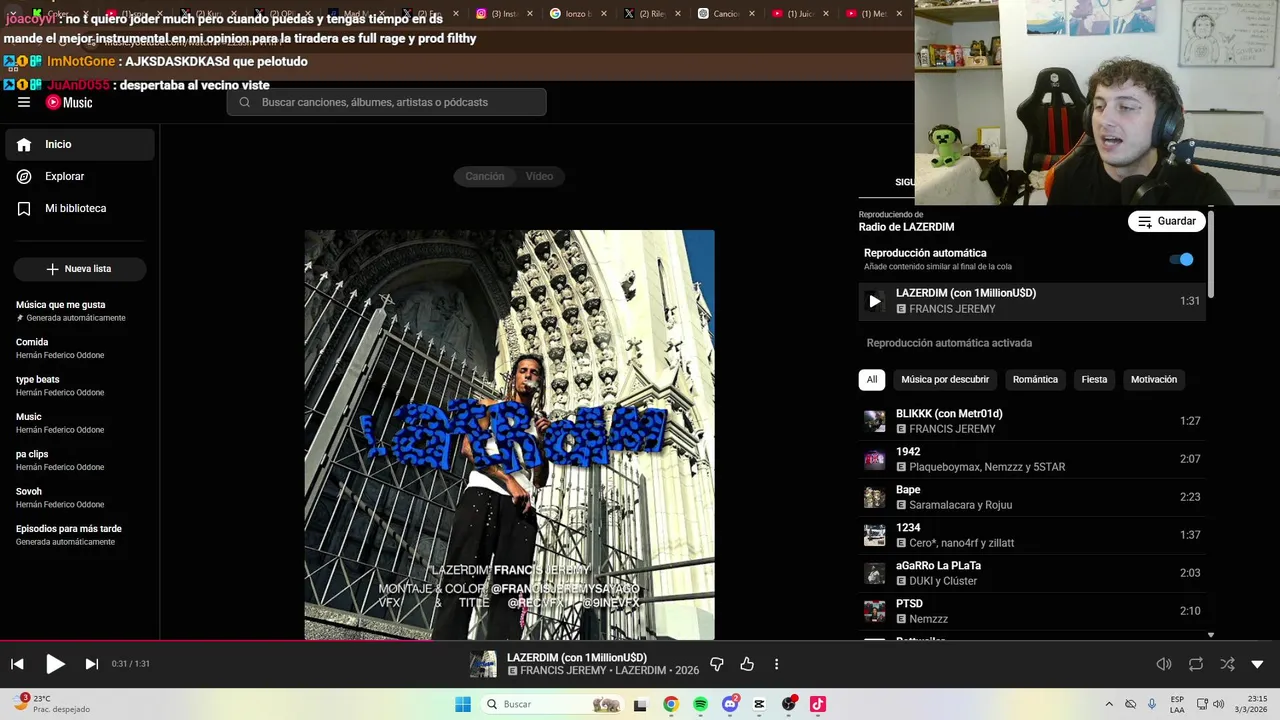The width and height of the screenshot is (1280, 720).
Task: Open Explorar in the sidebar
Action: pos(80,176)
